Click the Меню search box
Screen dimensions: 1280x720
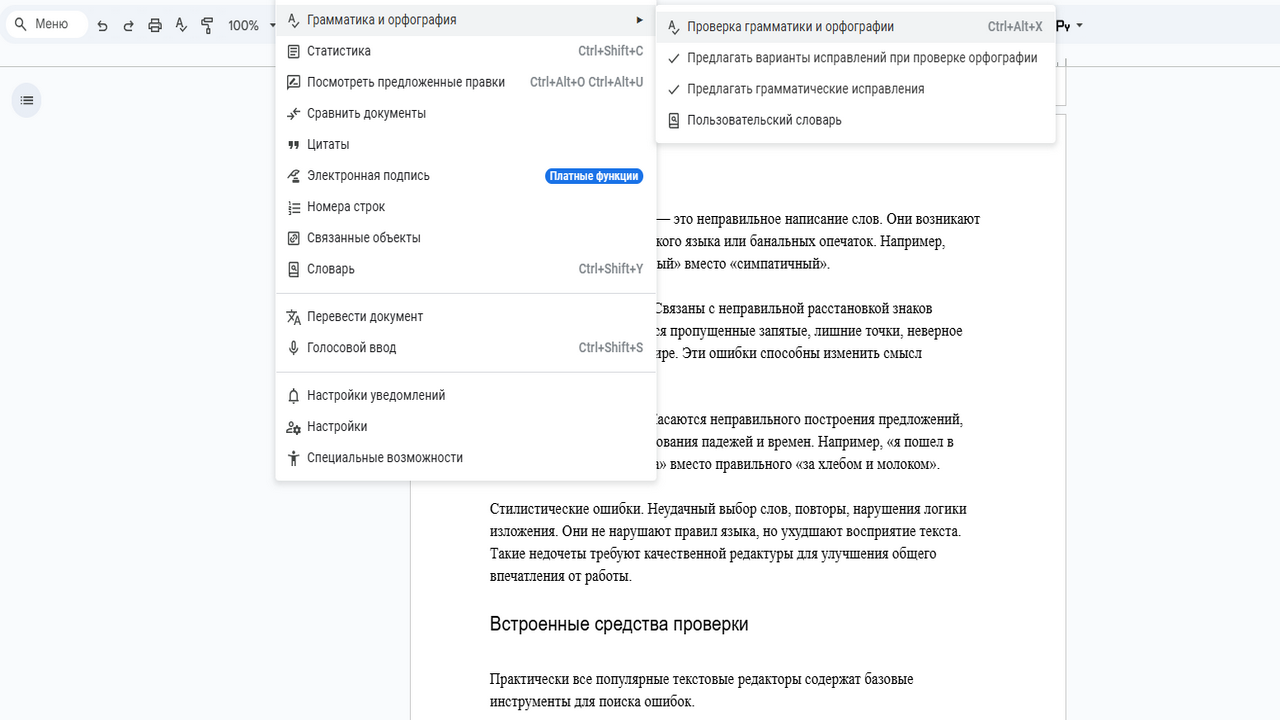[45, 25]
